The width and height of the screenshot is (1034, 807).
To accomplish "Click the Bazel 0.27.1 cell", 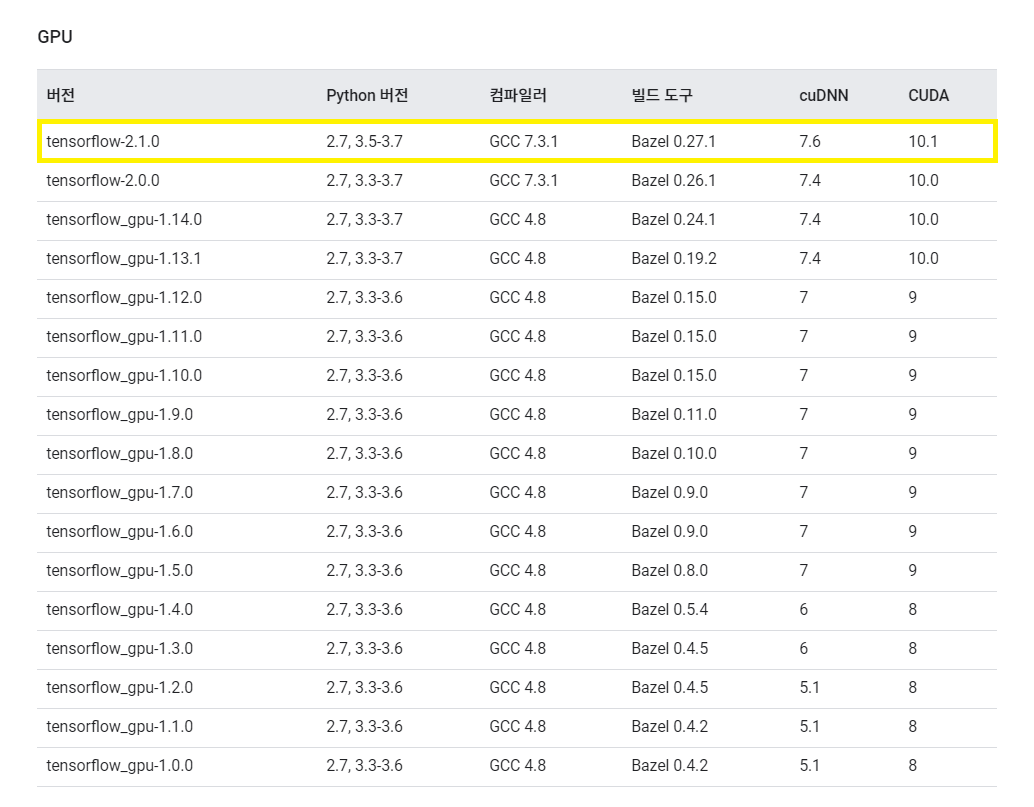I will click(x=673, y=141).
